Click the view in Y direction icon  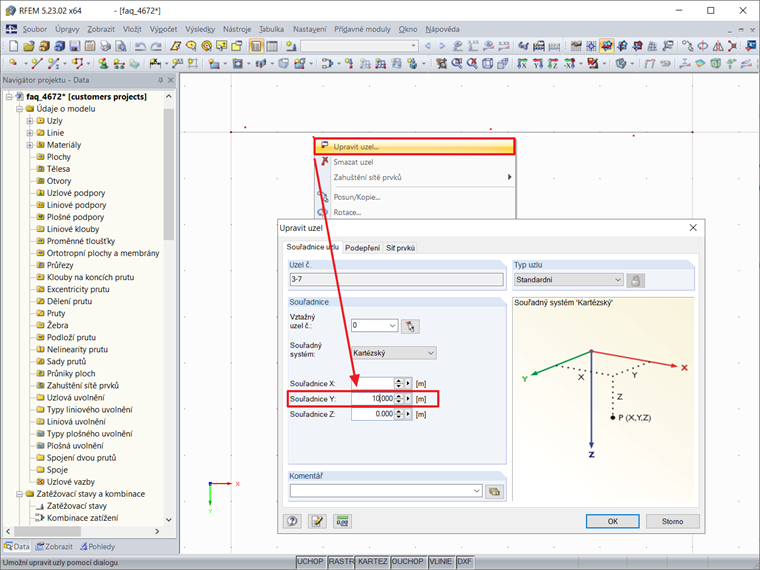(x=538, y=63)
